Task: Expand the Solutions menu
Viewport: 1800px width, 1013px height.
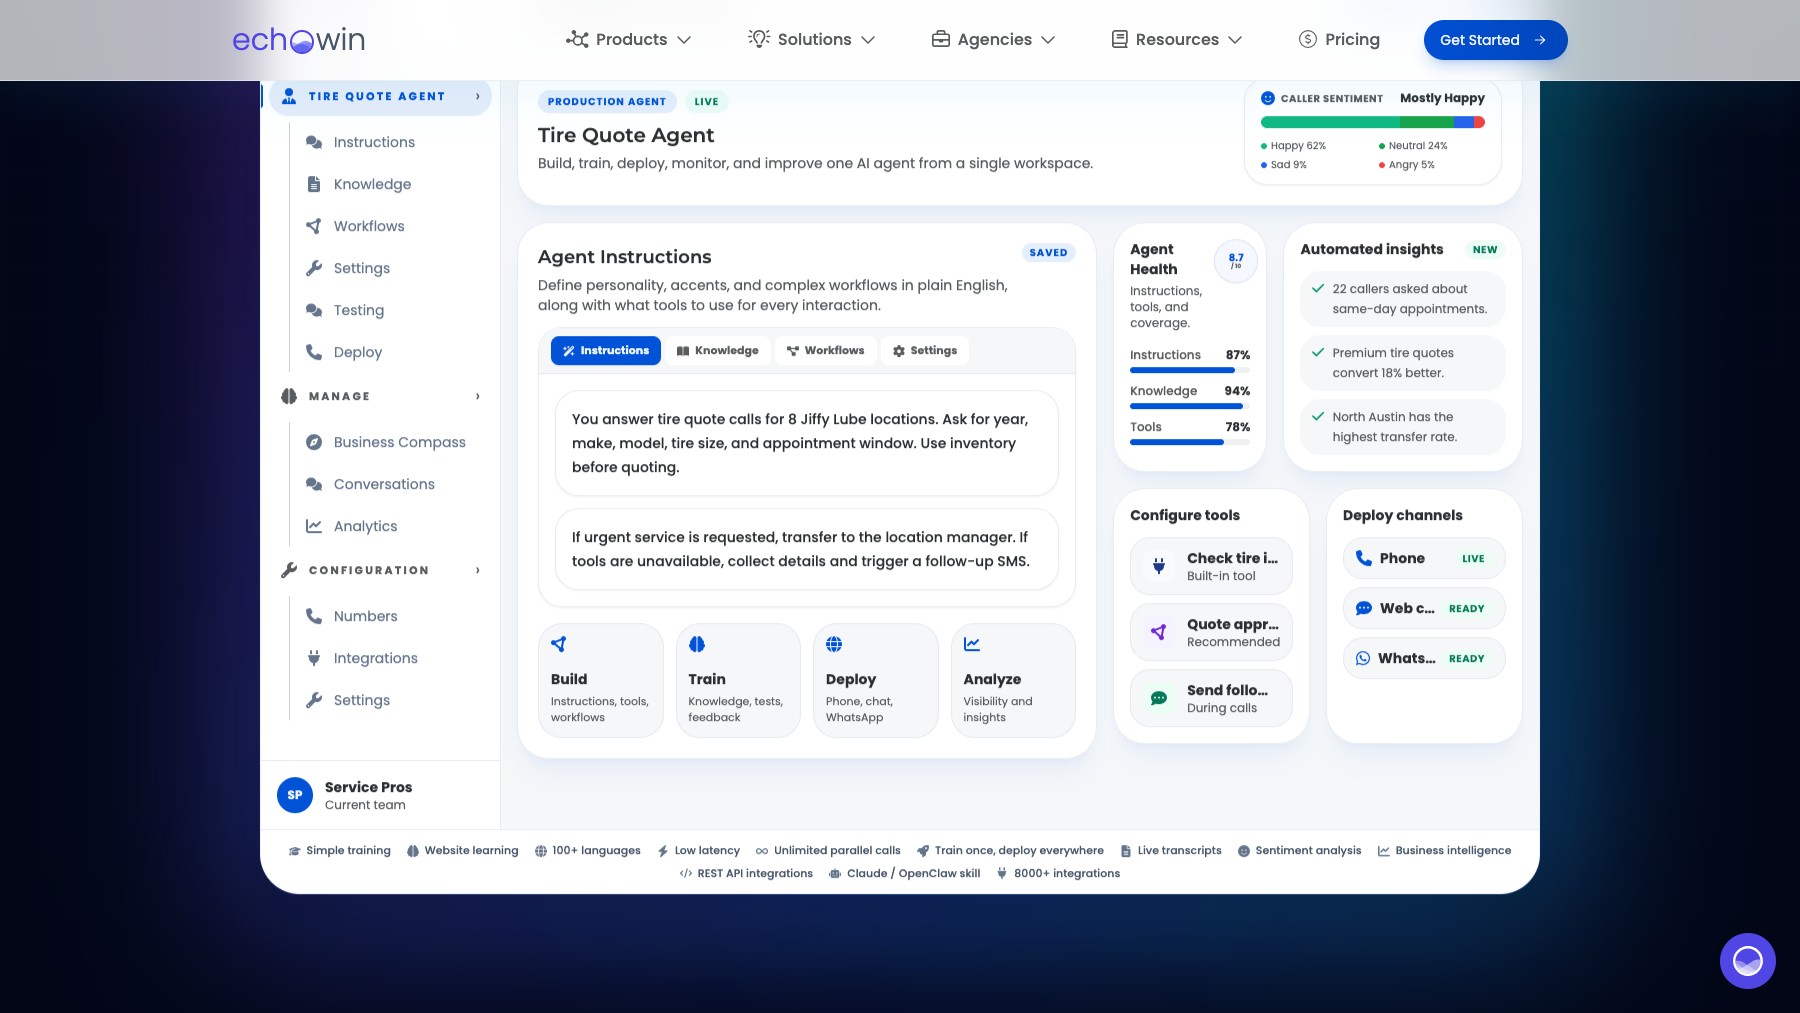Action: point(812,40)
